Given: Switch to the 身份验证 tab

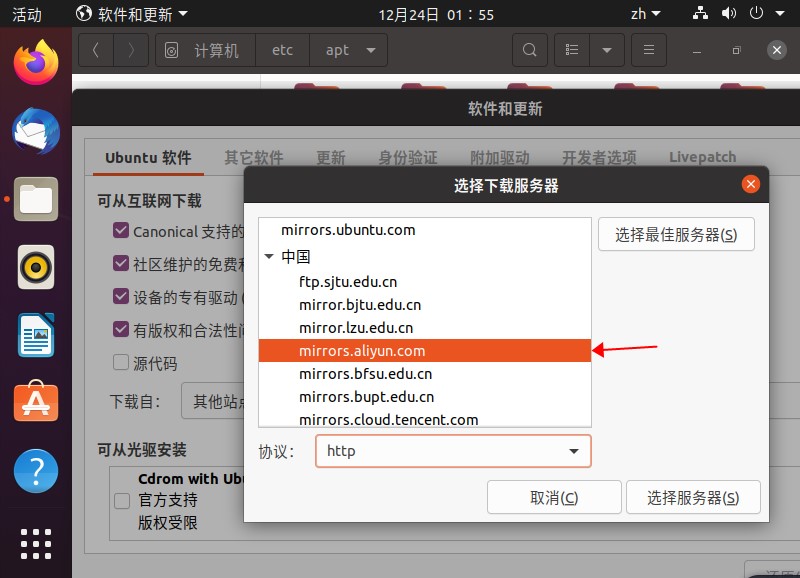Looking at the screenshot, I should pyautogui.click(x=408, y=158).
